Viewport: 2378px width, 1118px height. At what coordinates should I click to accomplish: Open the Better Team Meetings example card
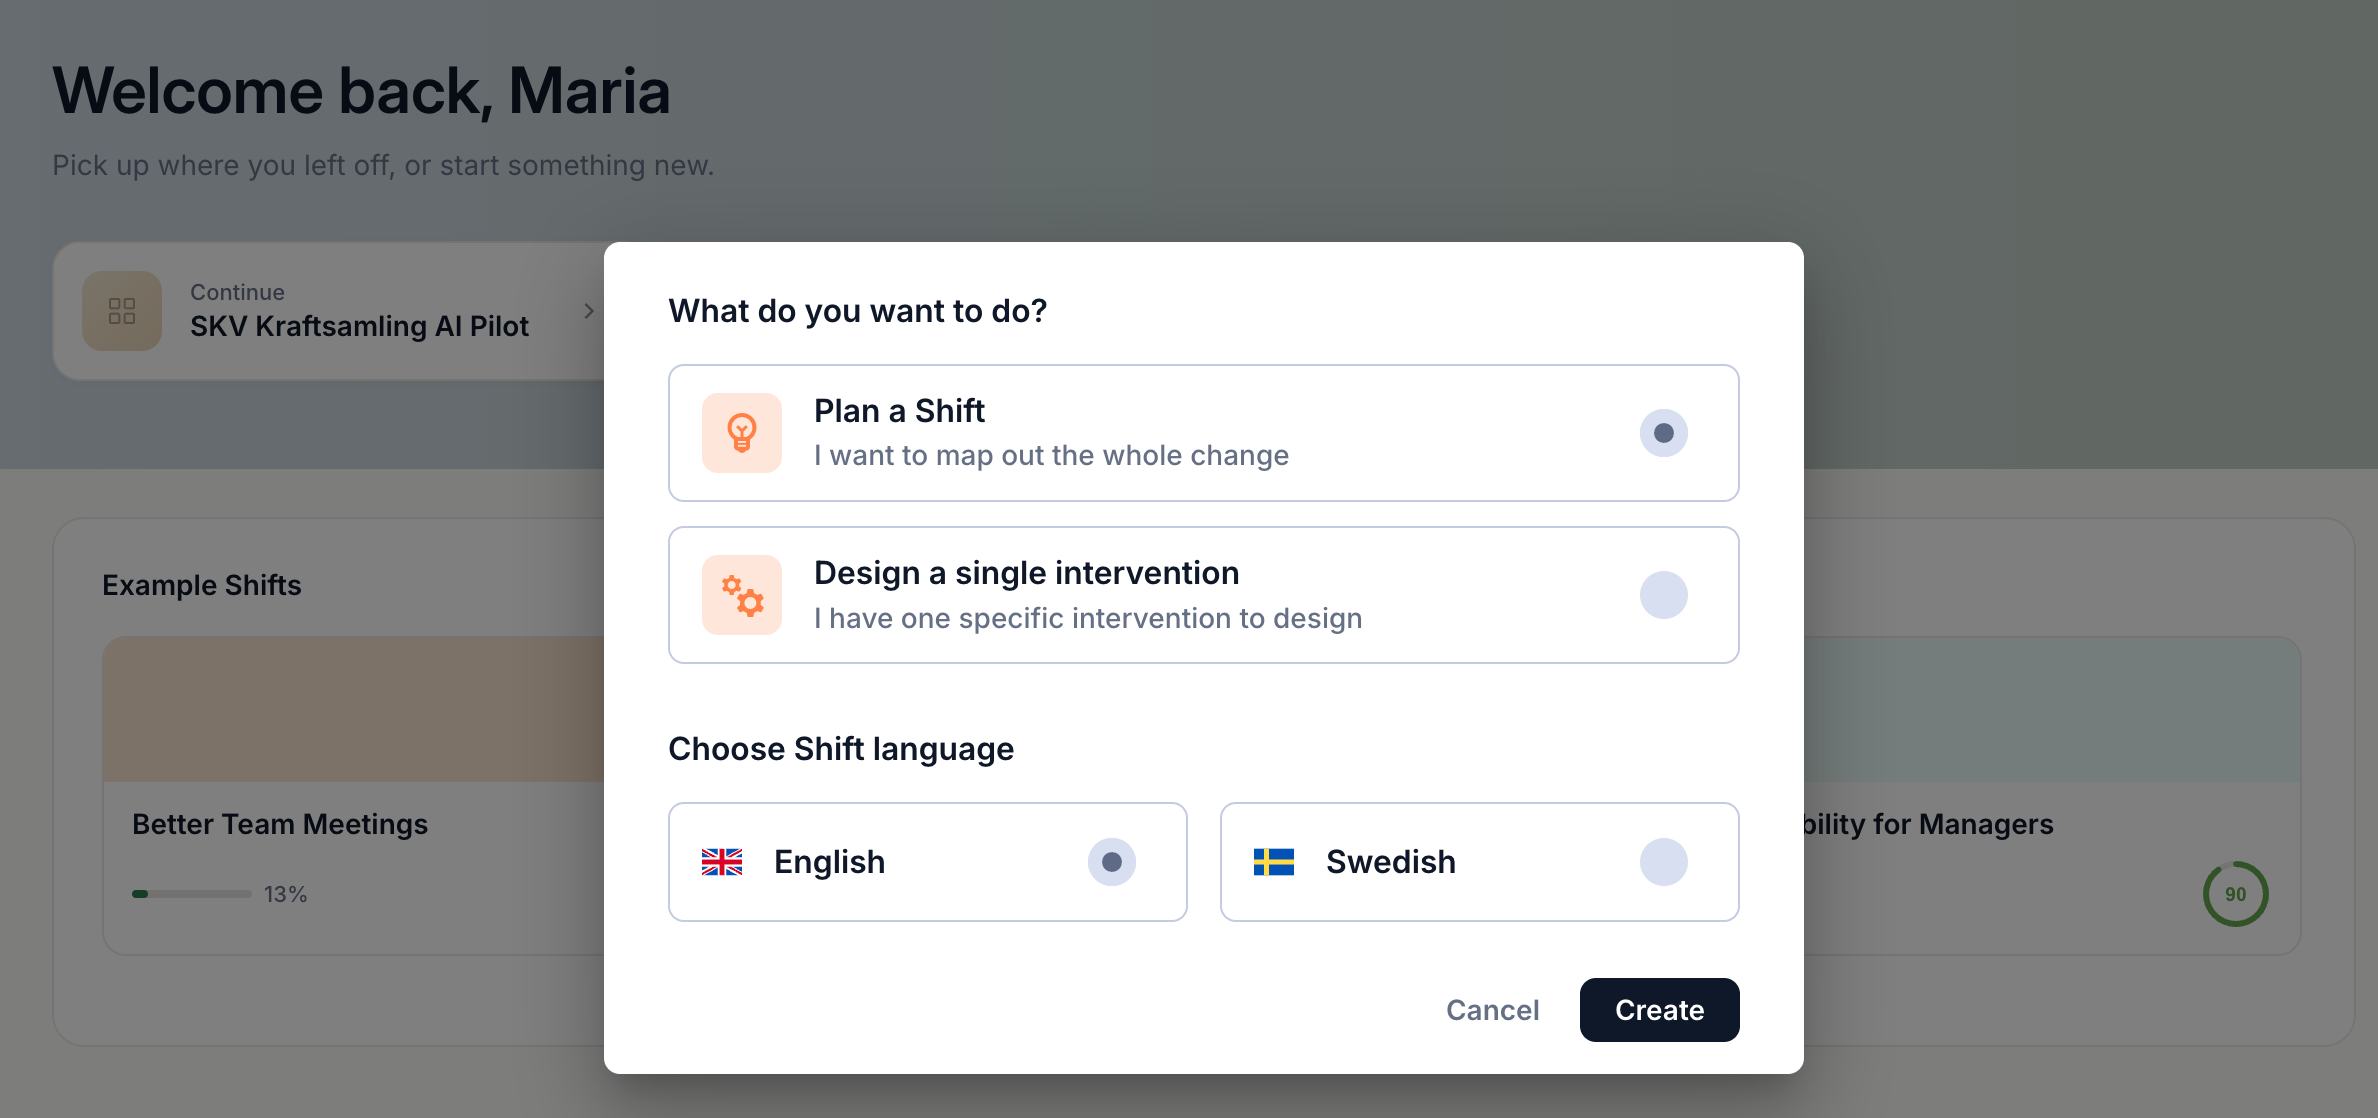coord(353,796)
